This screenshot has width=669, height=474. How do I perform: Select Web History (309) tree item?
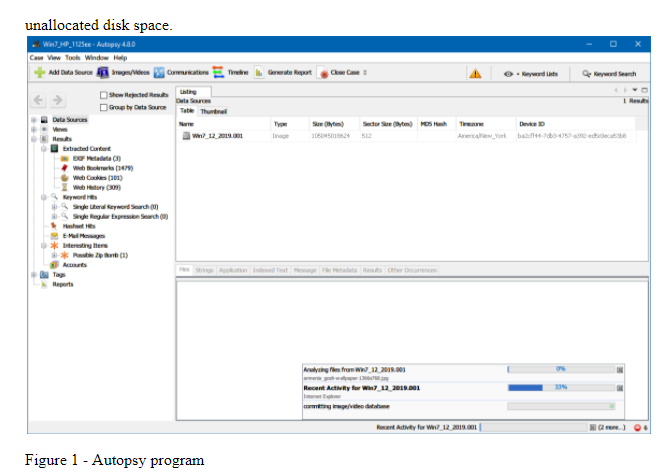point(96,188)
